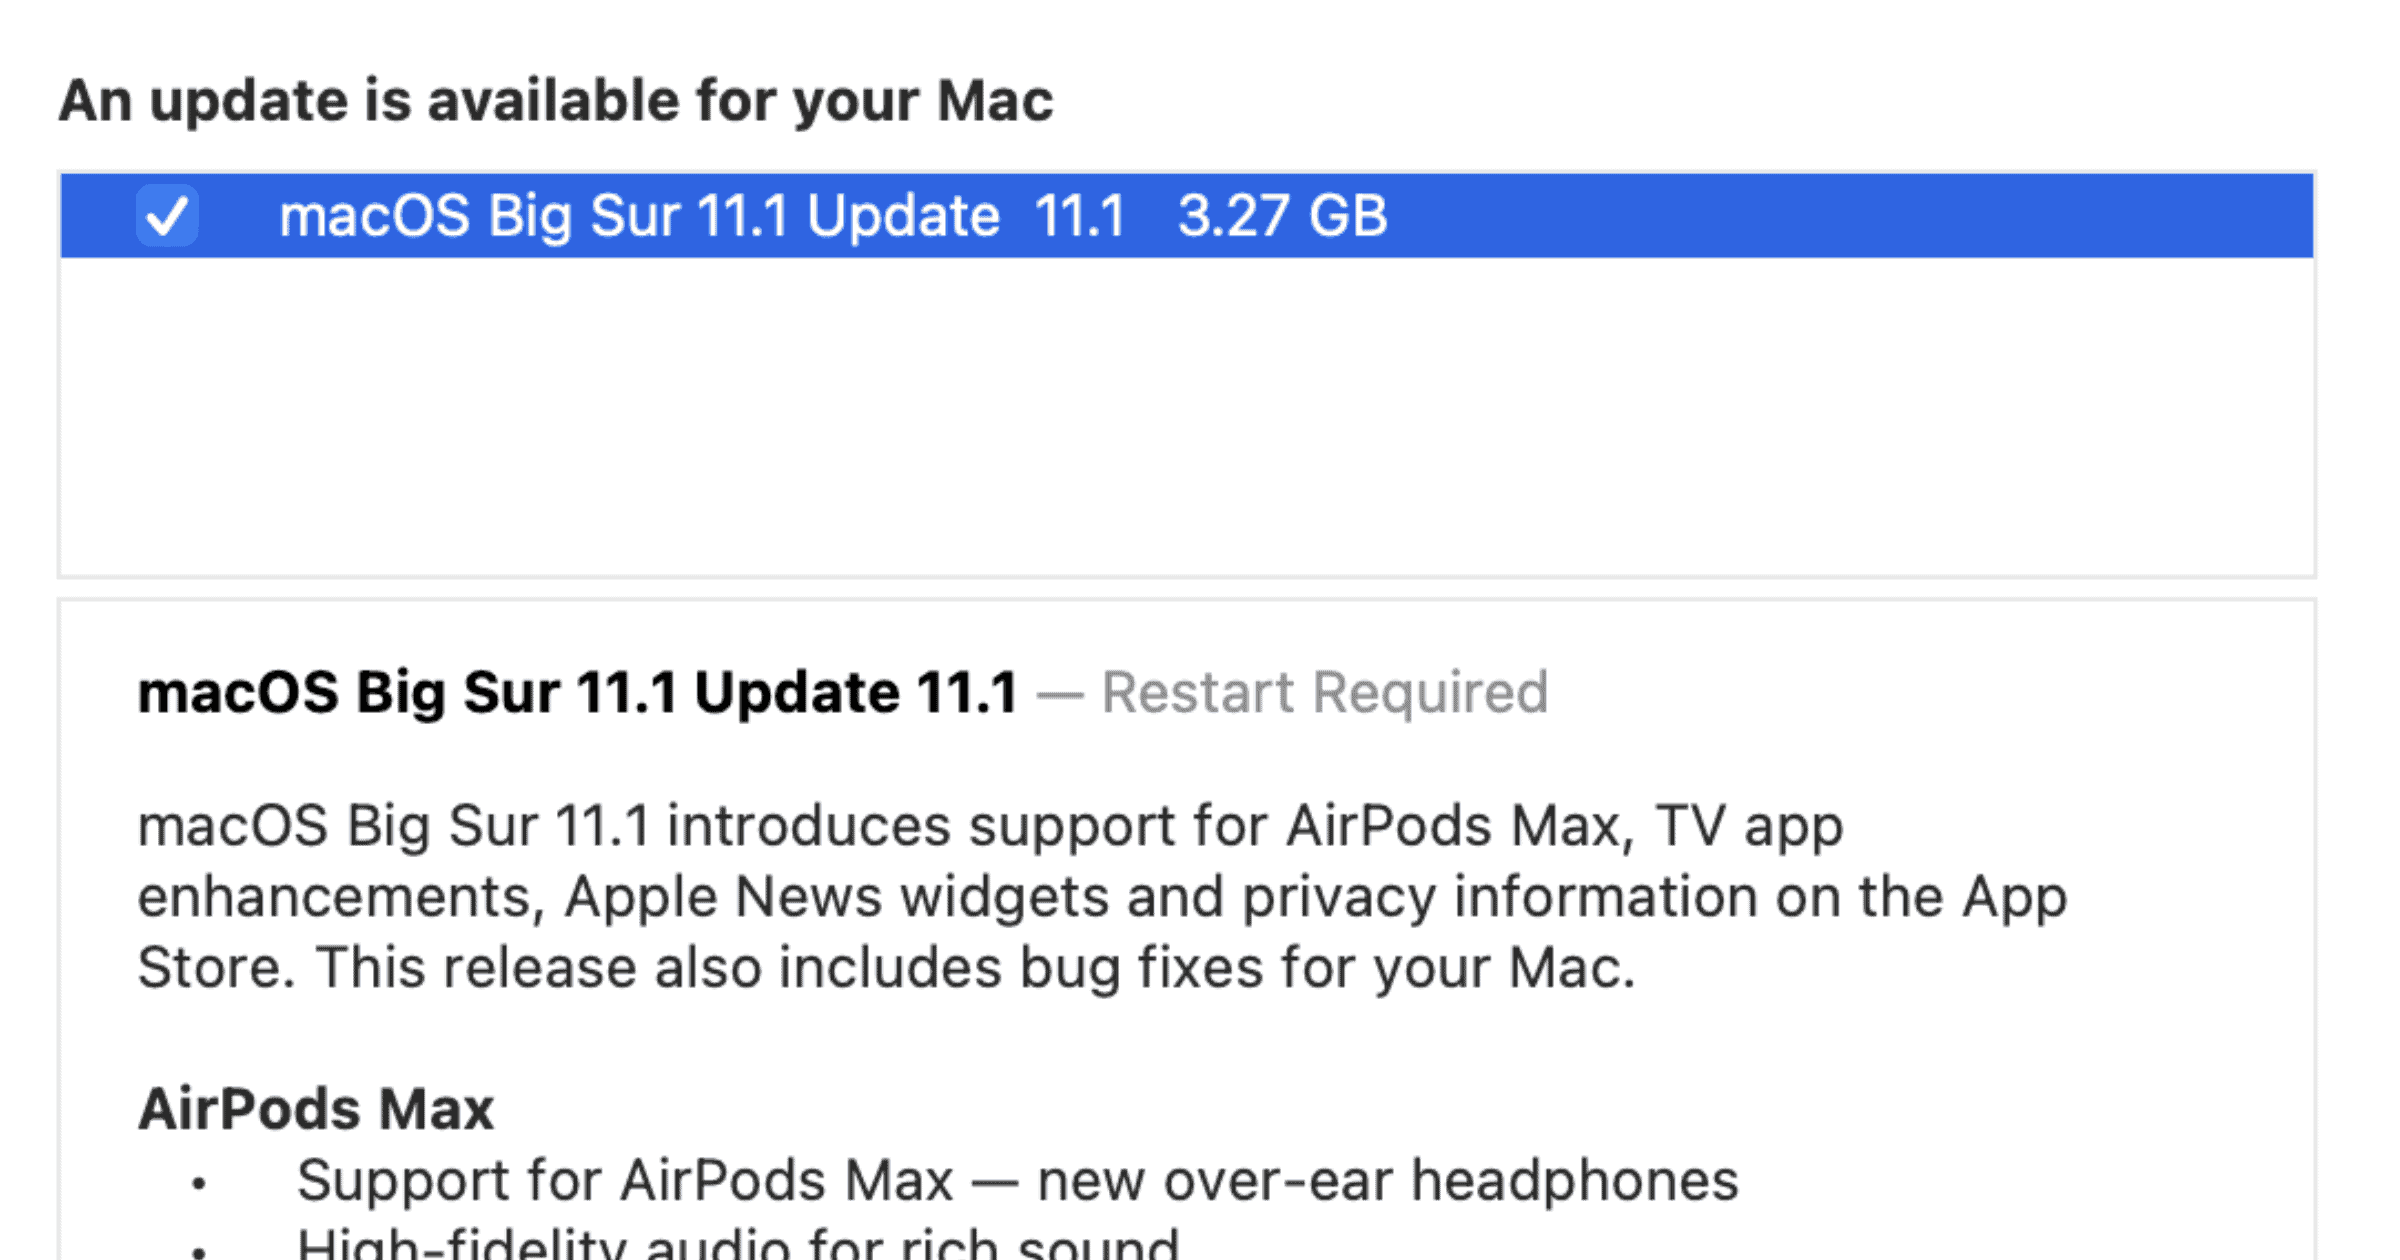Click the bullet dot before "Support for AirPods Max"
Viewport: 2400px width, 1260px height.
(199, 1185)
